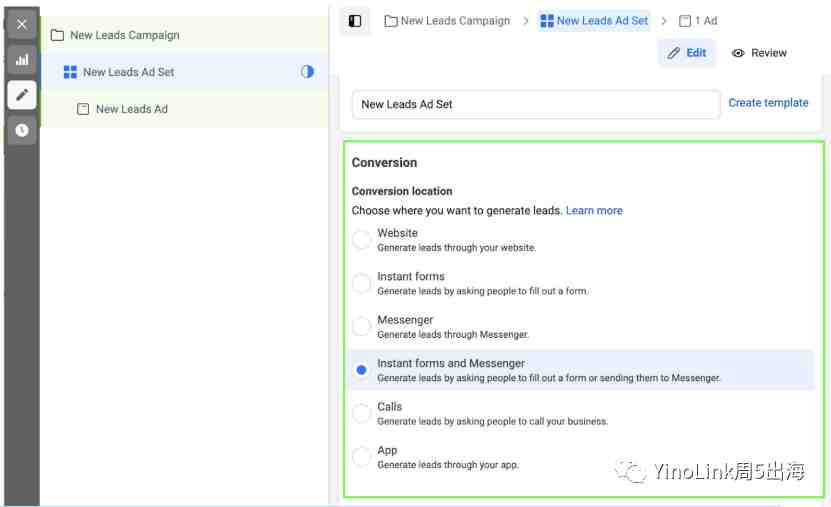Click the eye Review icon
The width and height of the screenshot is (831, 507).
pos(738,53)
